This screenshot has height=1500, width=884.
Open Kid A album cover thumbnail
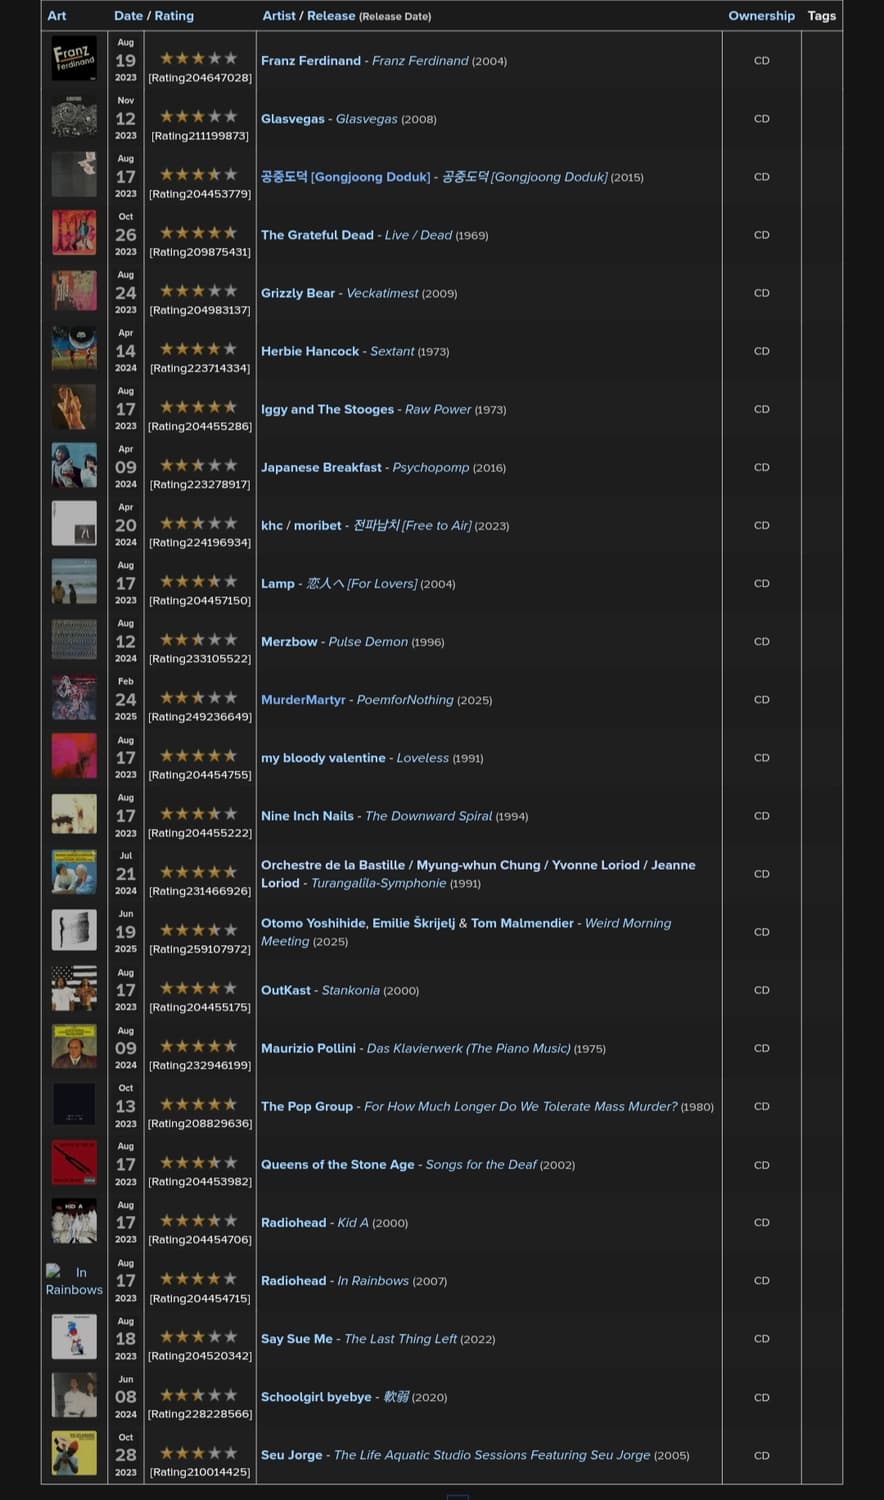pos(74,1221)
